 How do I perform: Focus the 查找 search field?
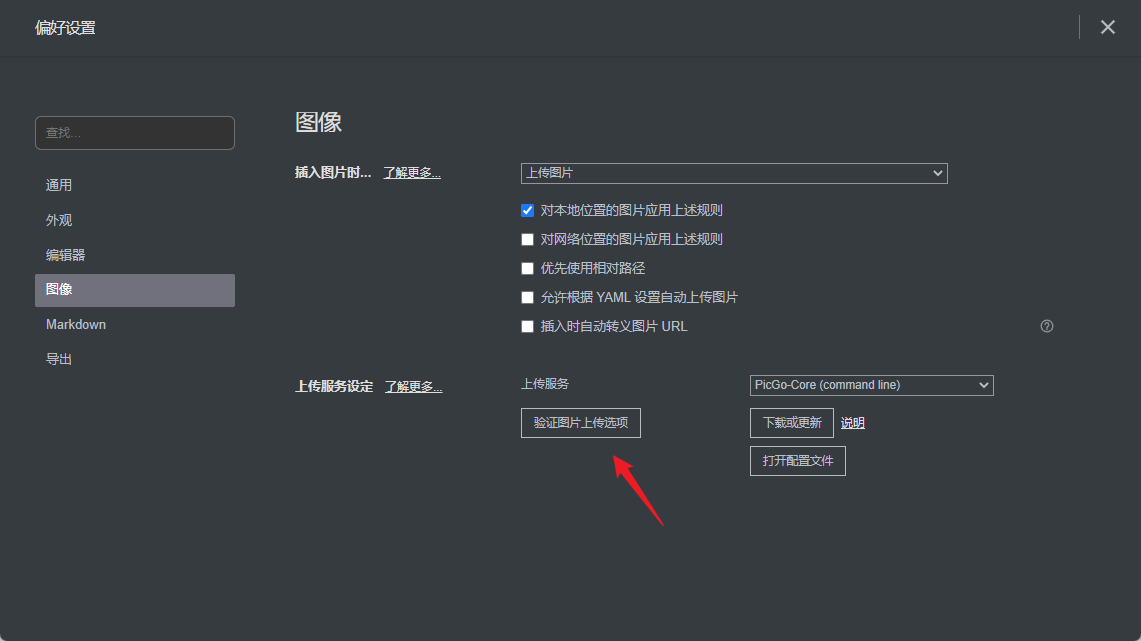(135, 132)
